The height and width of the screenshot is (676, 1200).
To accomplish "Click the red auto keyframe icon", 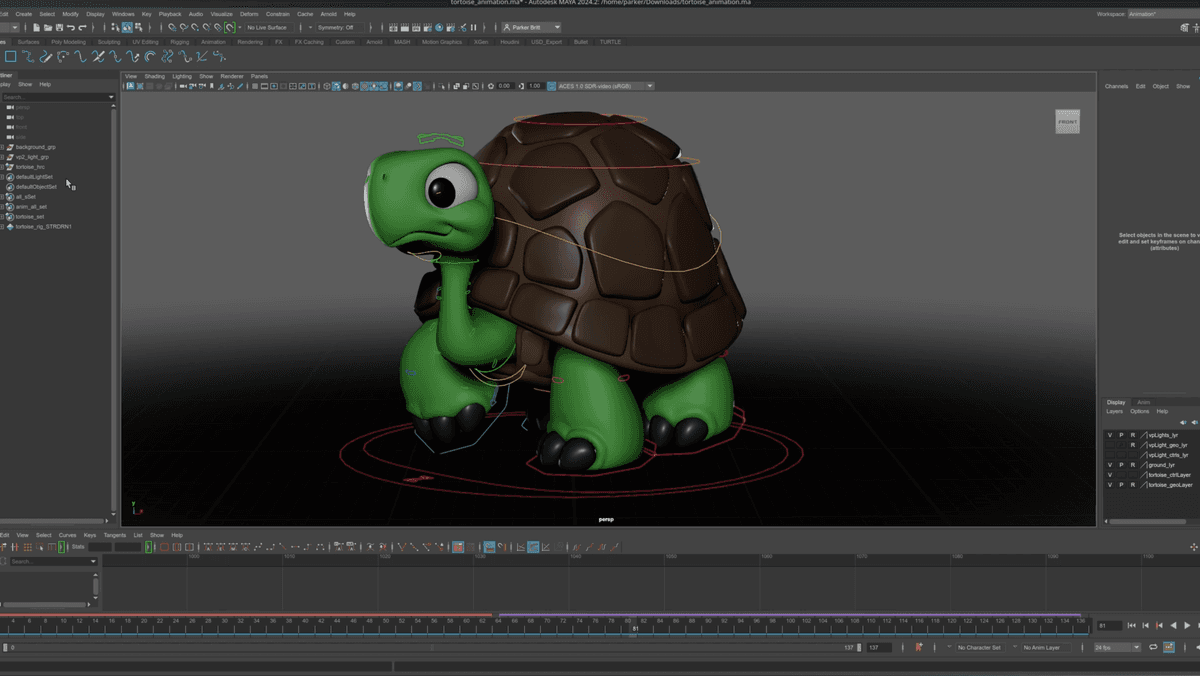I will (918, 648).
